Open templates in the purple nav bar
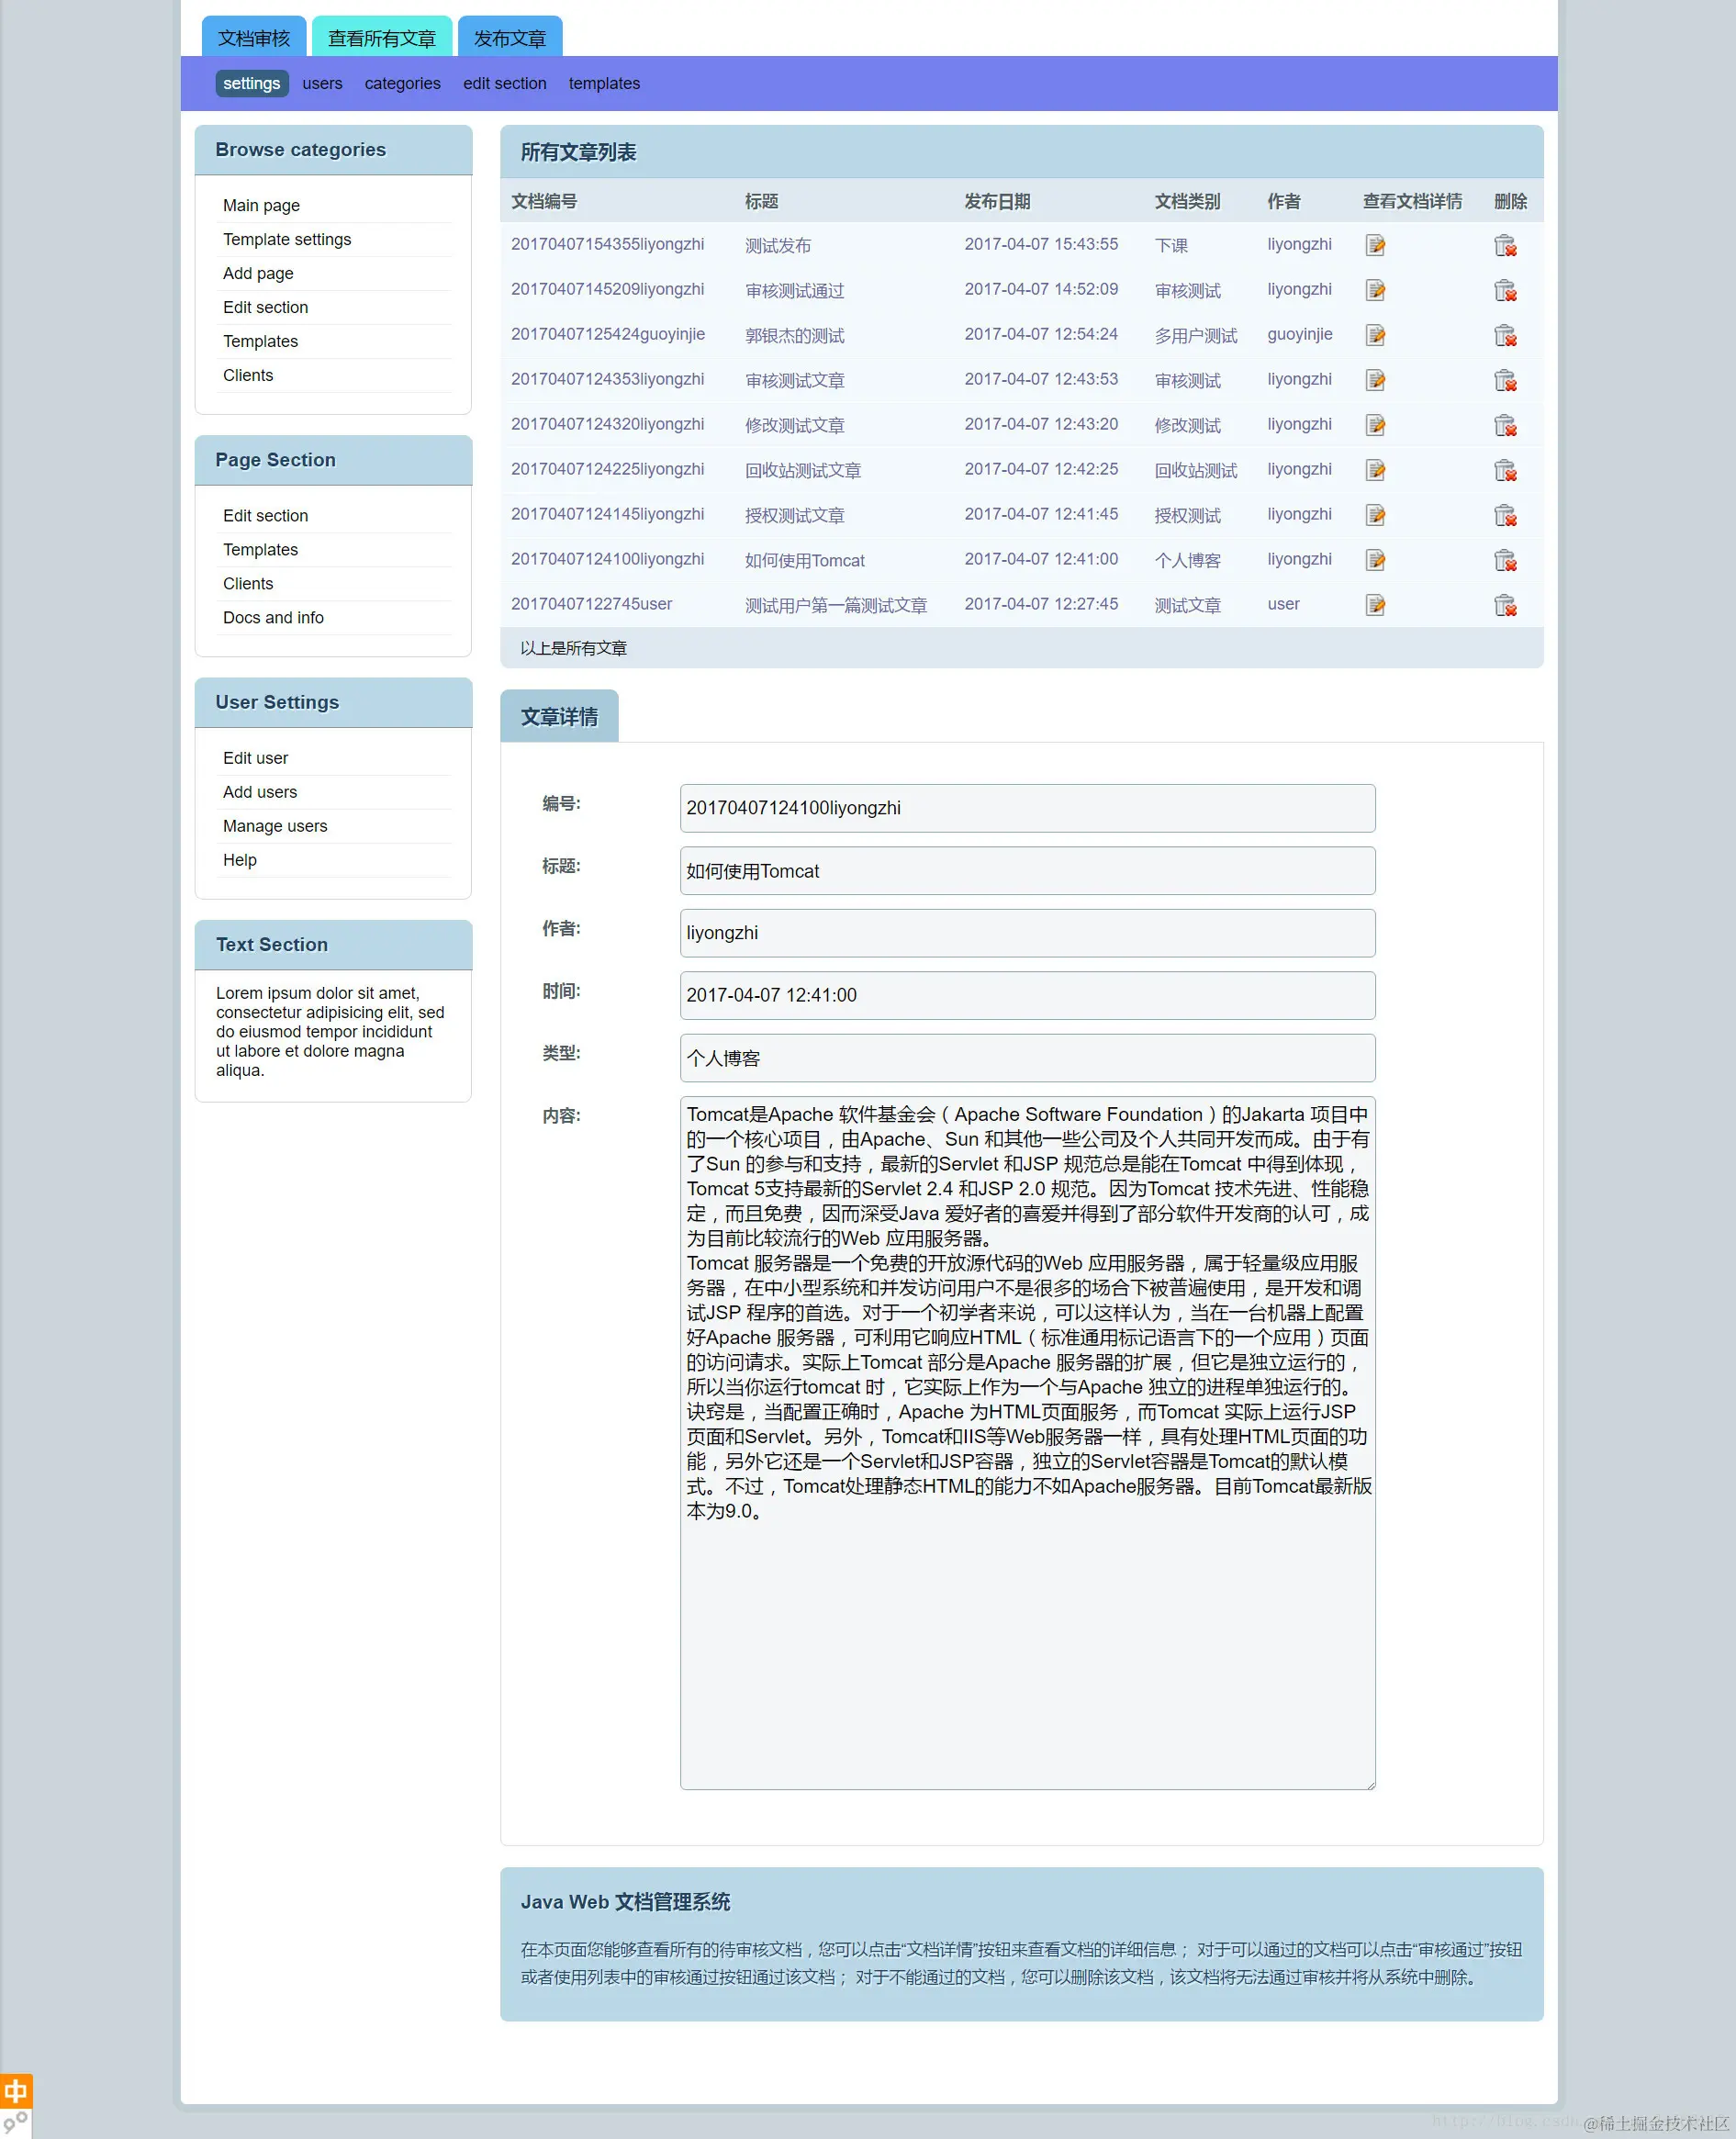Screen dimensions: 1736x2139 [x=604, y=83]
